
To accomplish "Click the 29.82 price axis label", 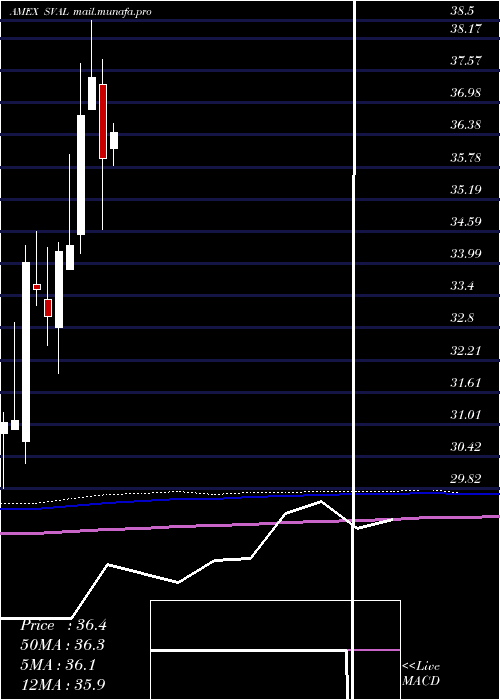I will click(466, 479).
